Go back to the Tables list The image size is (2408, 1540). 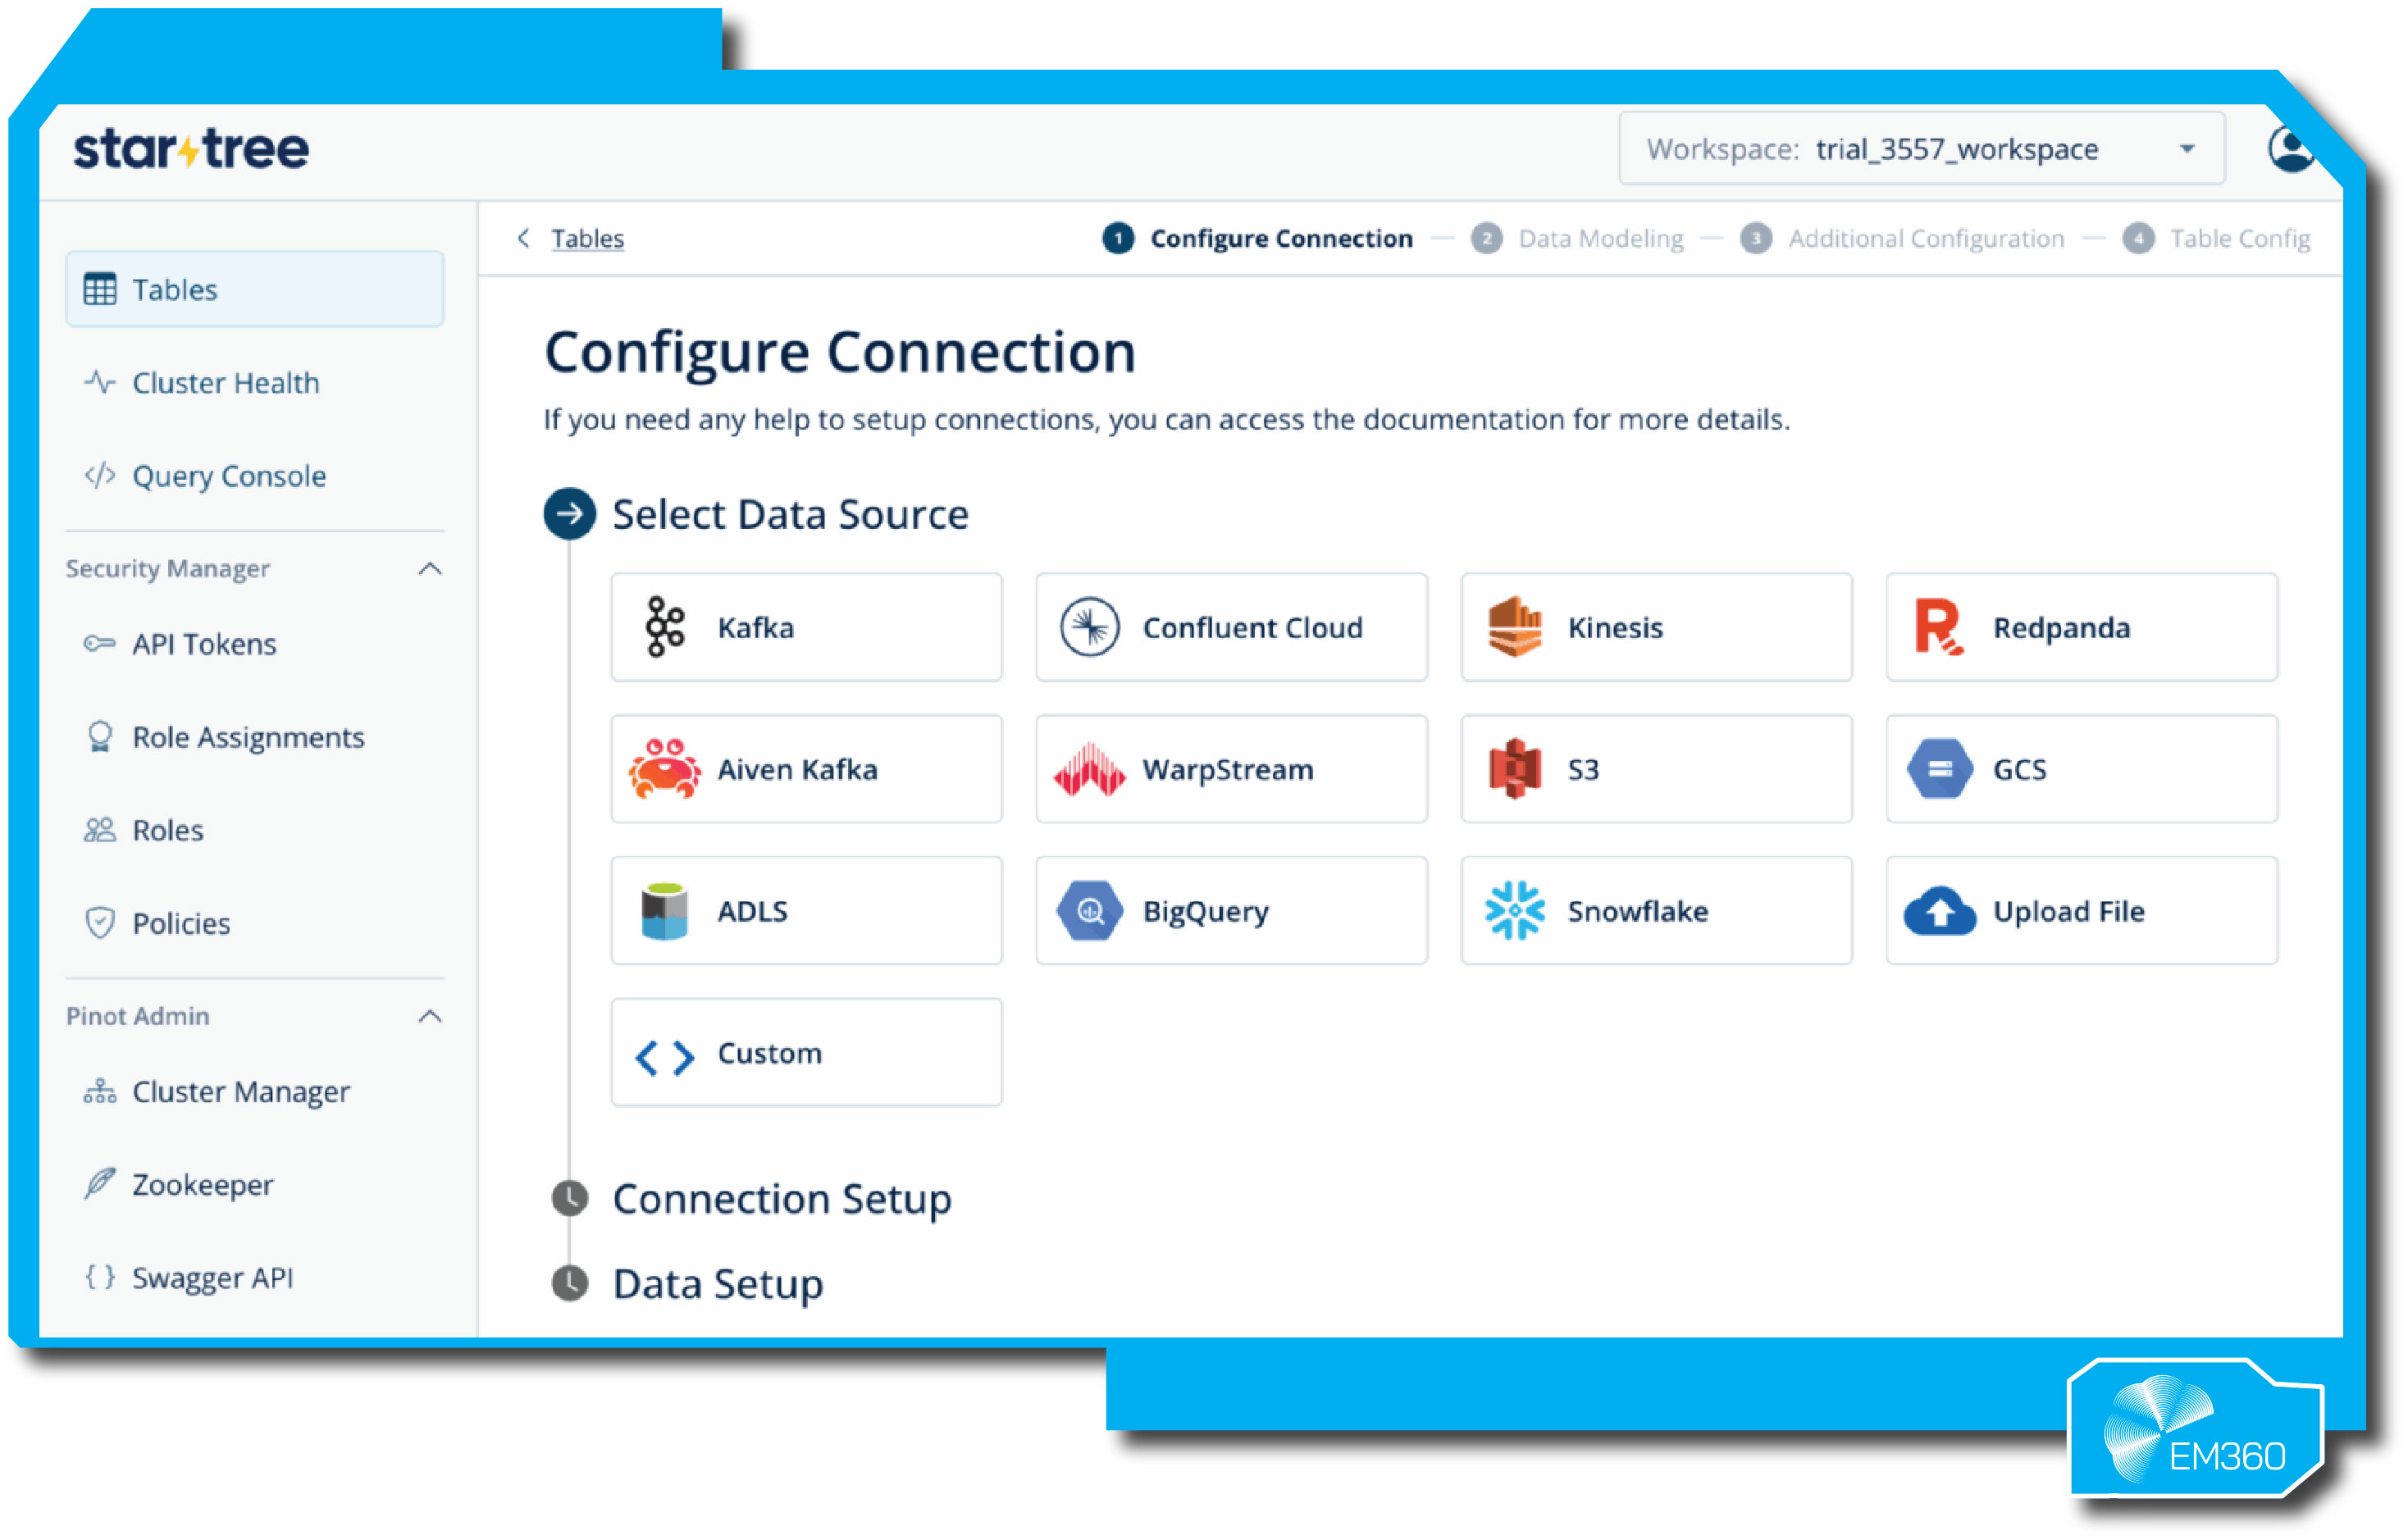(x=587, y=238)
